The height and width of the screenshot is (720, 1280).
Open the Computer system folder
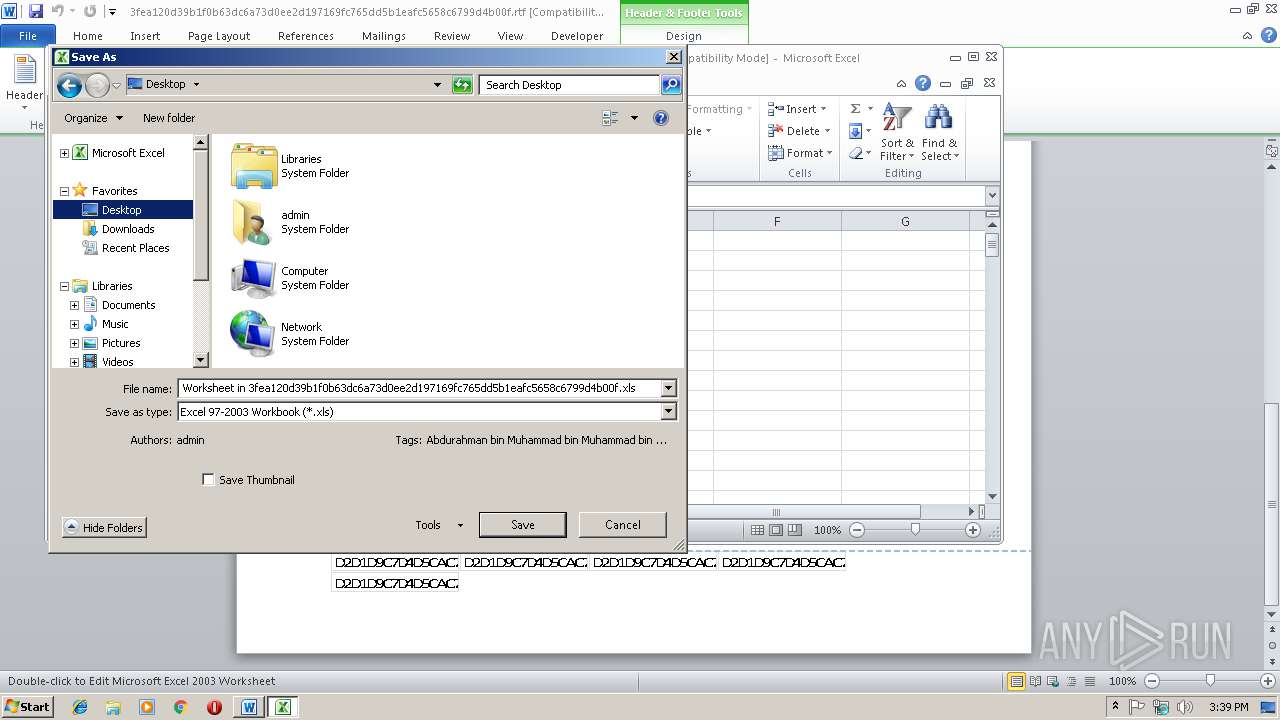[254, 278]
